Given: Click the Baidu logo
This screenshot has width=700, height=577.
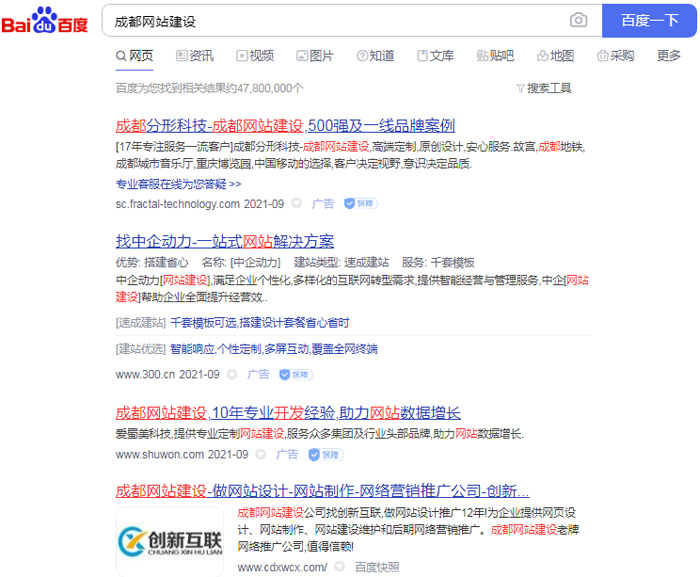Looking at the screenshot, I should [x=45, y=21].
